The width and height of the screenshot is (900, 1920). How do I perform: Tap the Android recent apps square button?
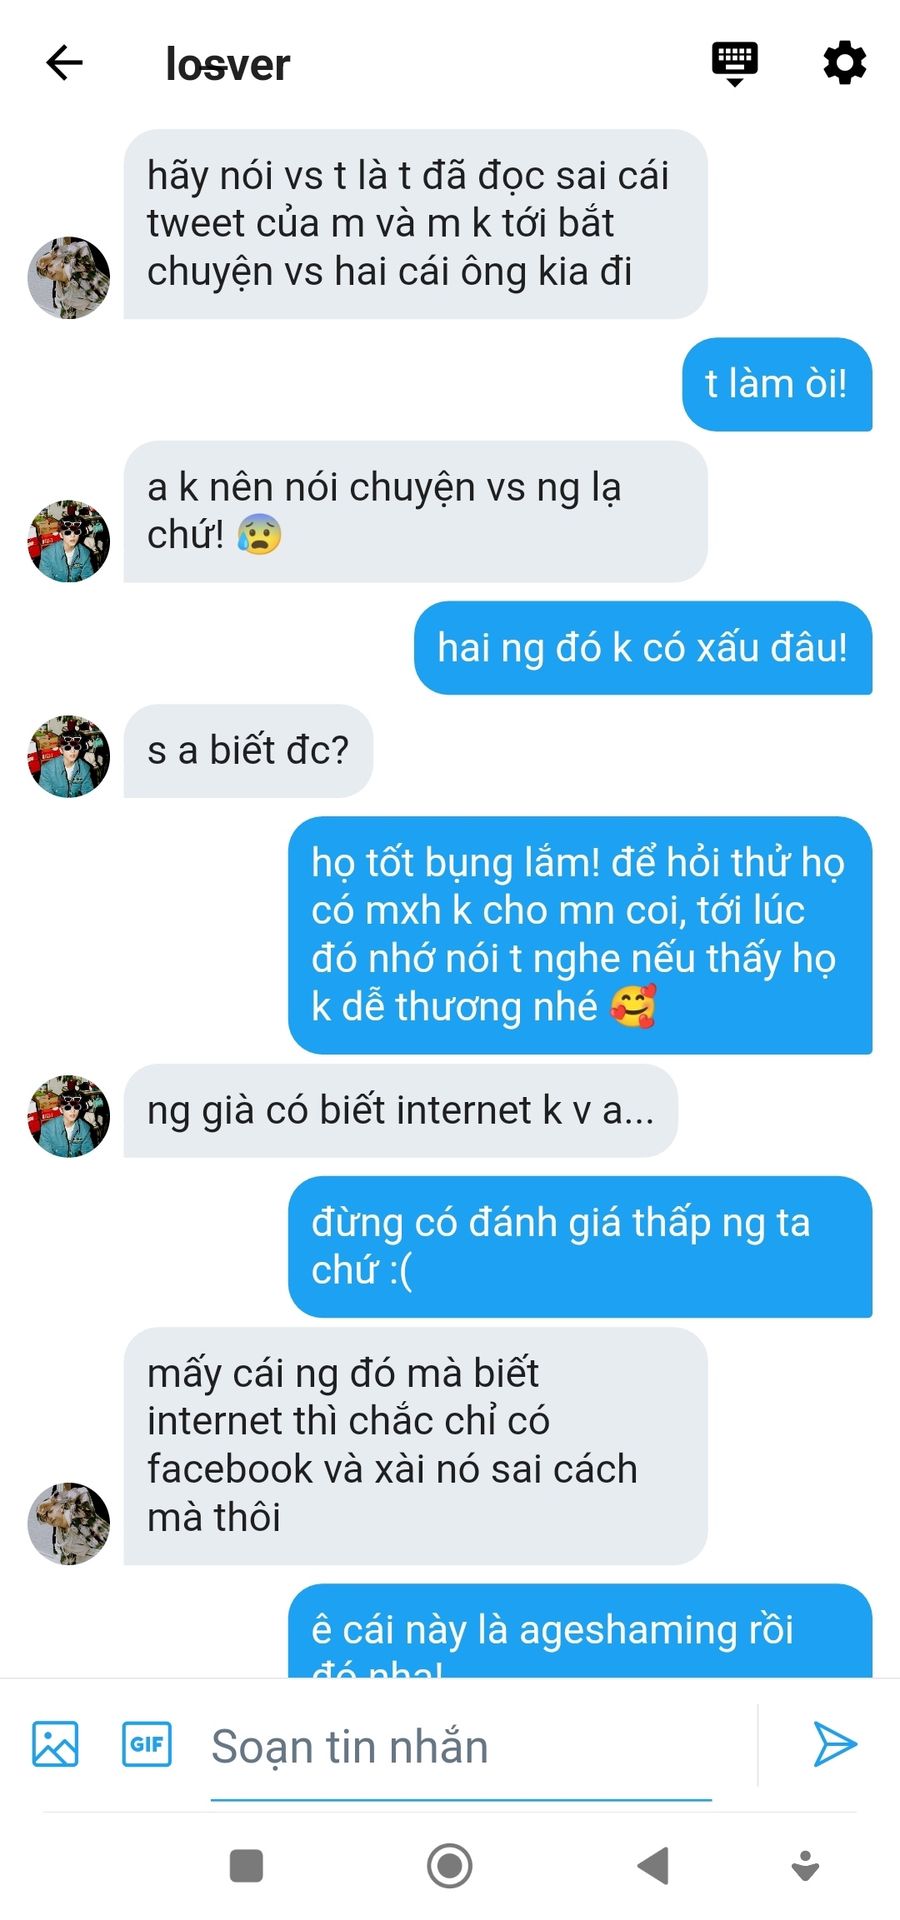tap(246, 1866)
